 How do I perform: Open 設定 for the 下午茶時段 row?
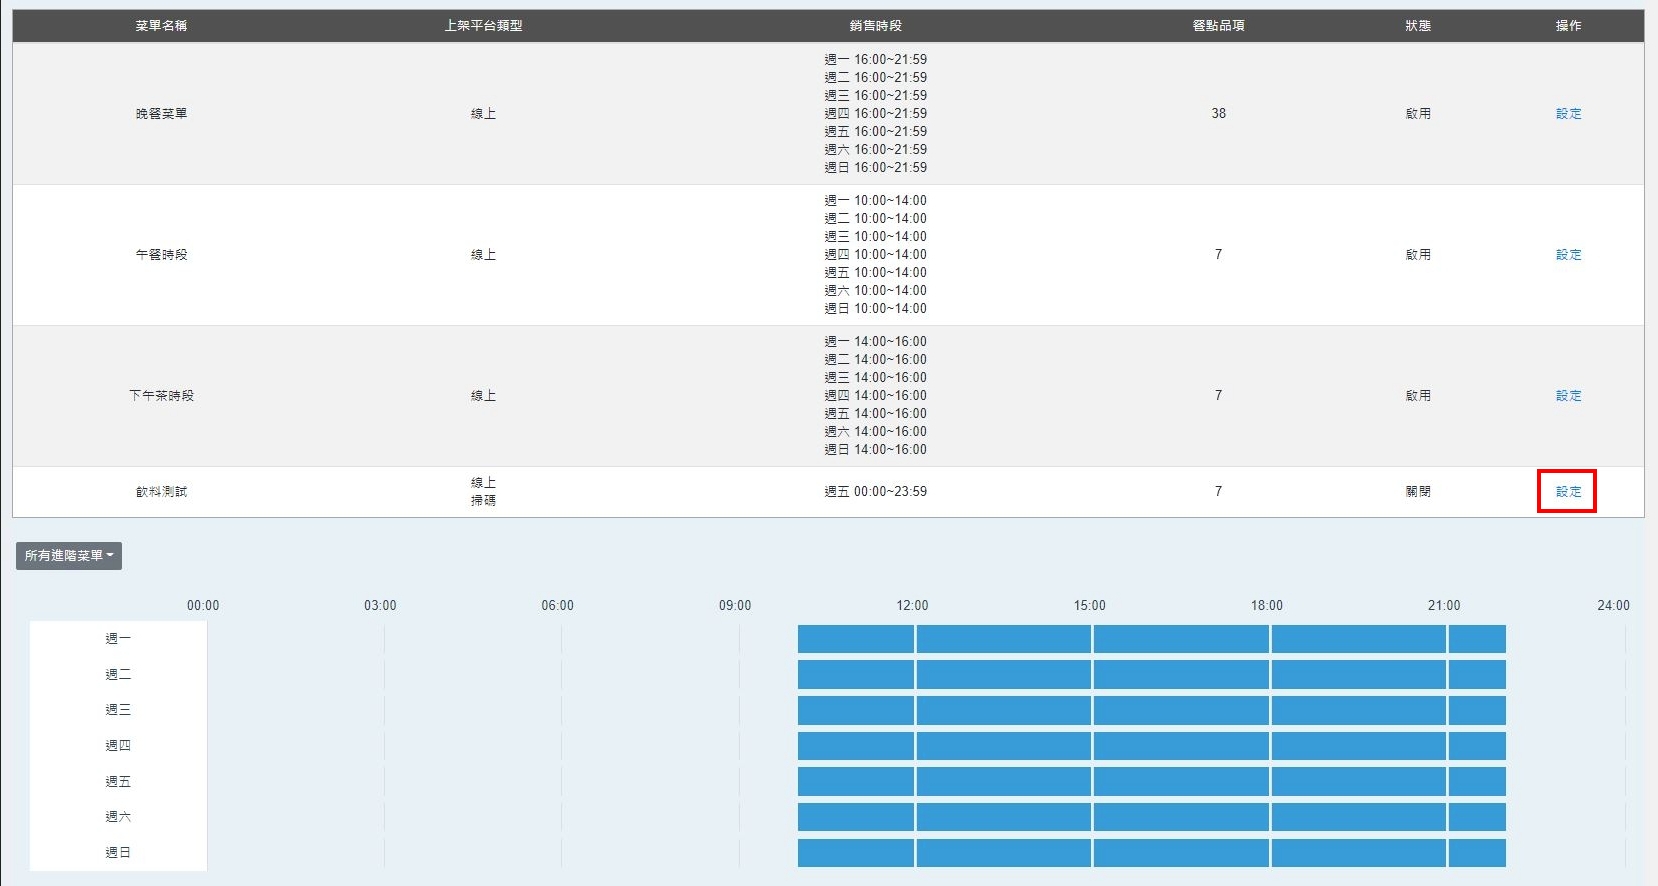pyautogui.click(x=1567, y=396)
